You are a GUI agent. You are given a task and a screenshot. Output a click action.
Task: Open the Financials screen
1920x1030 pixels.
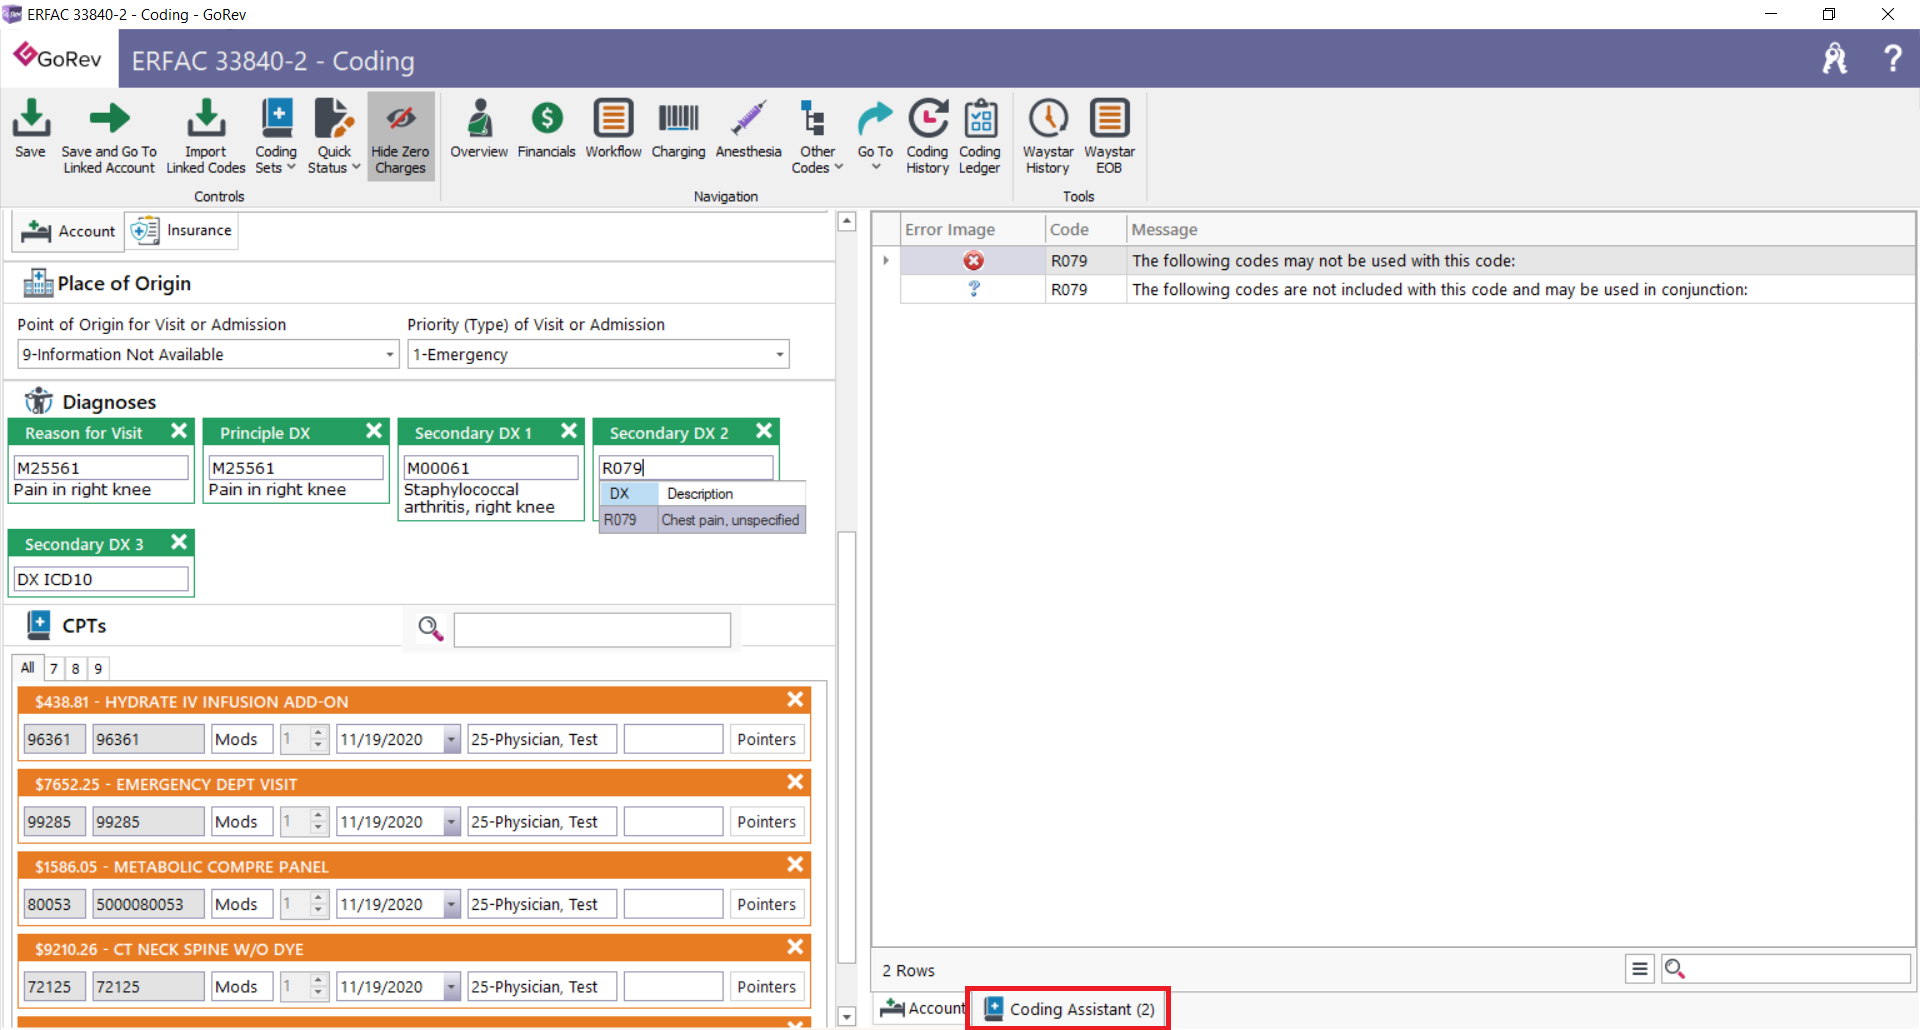pos(546,129)
